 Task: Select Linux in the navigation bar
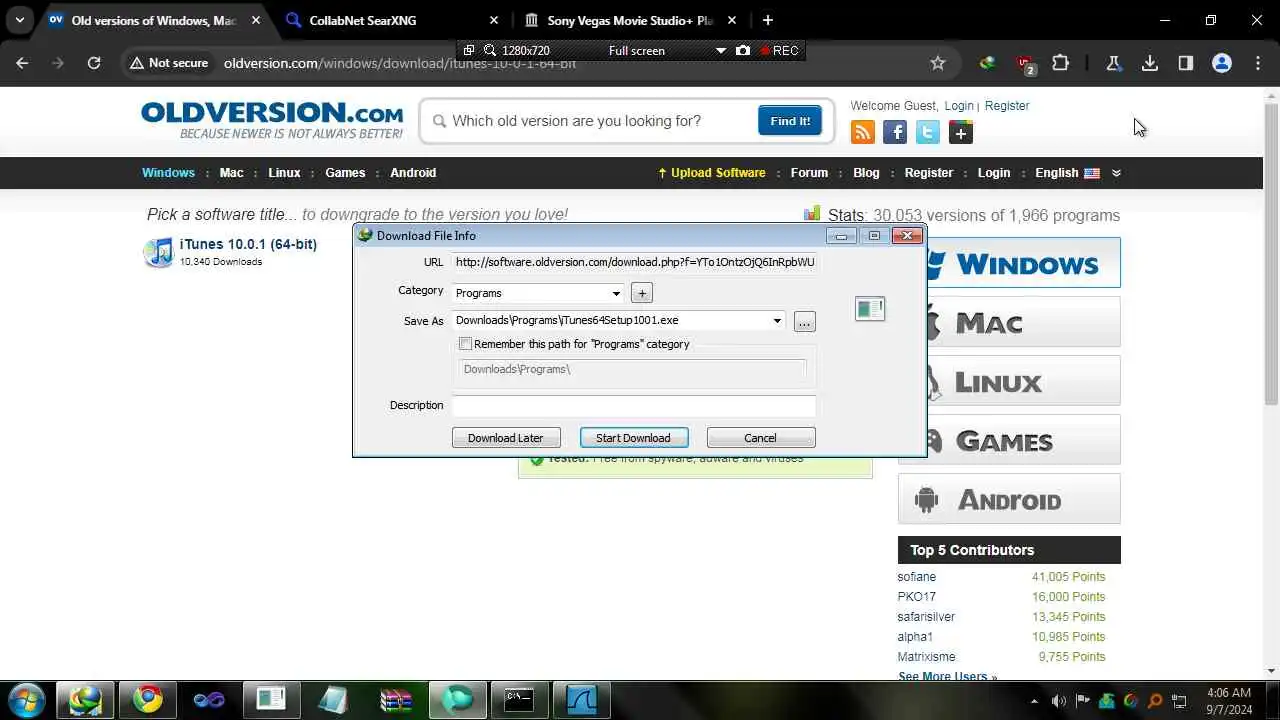284,173
